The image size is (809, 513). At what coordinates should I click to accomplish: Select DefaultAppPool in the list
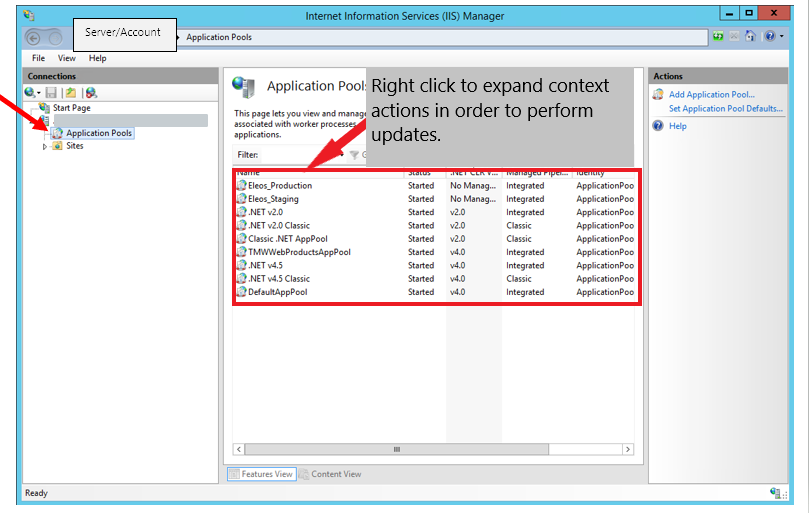click(435, 292)
